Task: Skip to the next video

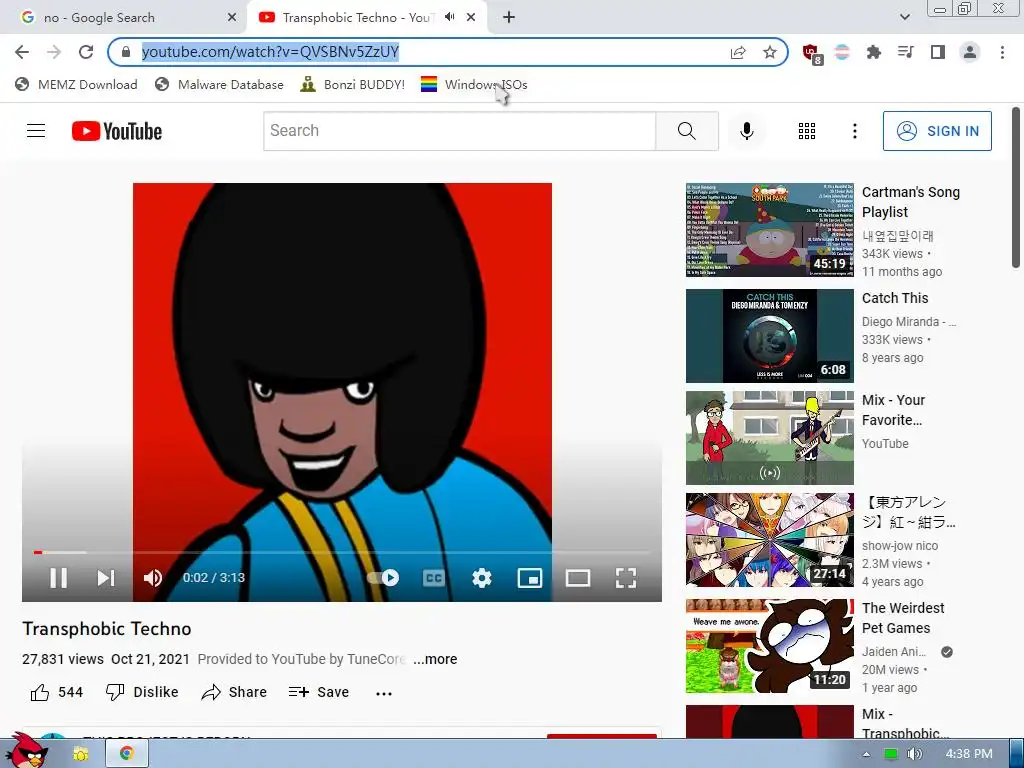Action: point(106,578)
